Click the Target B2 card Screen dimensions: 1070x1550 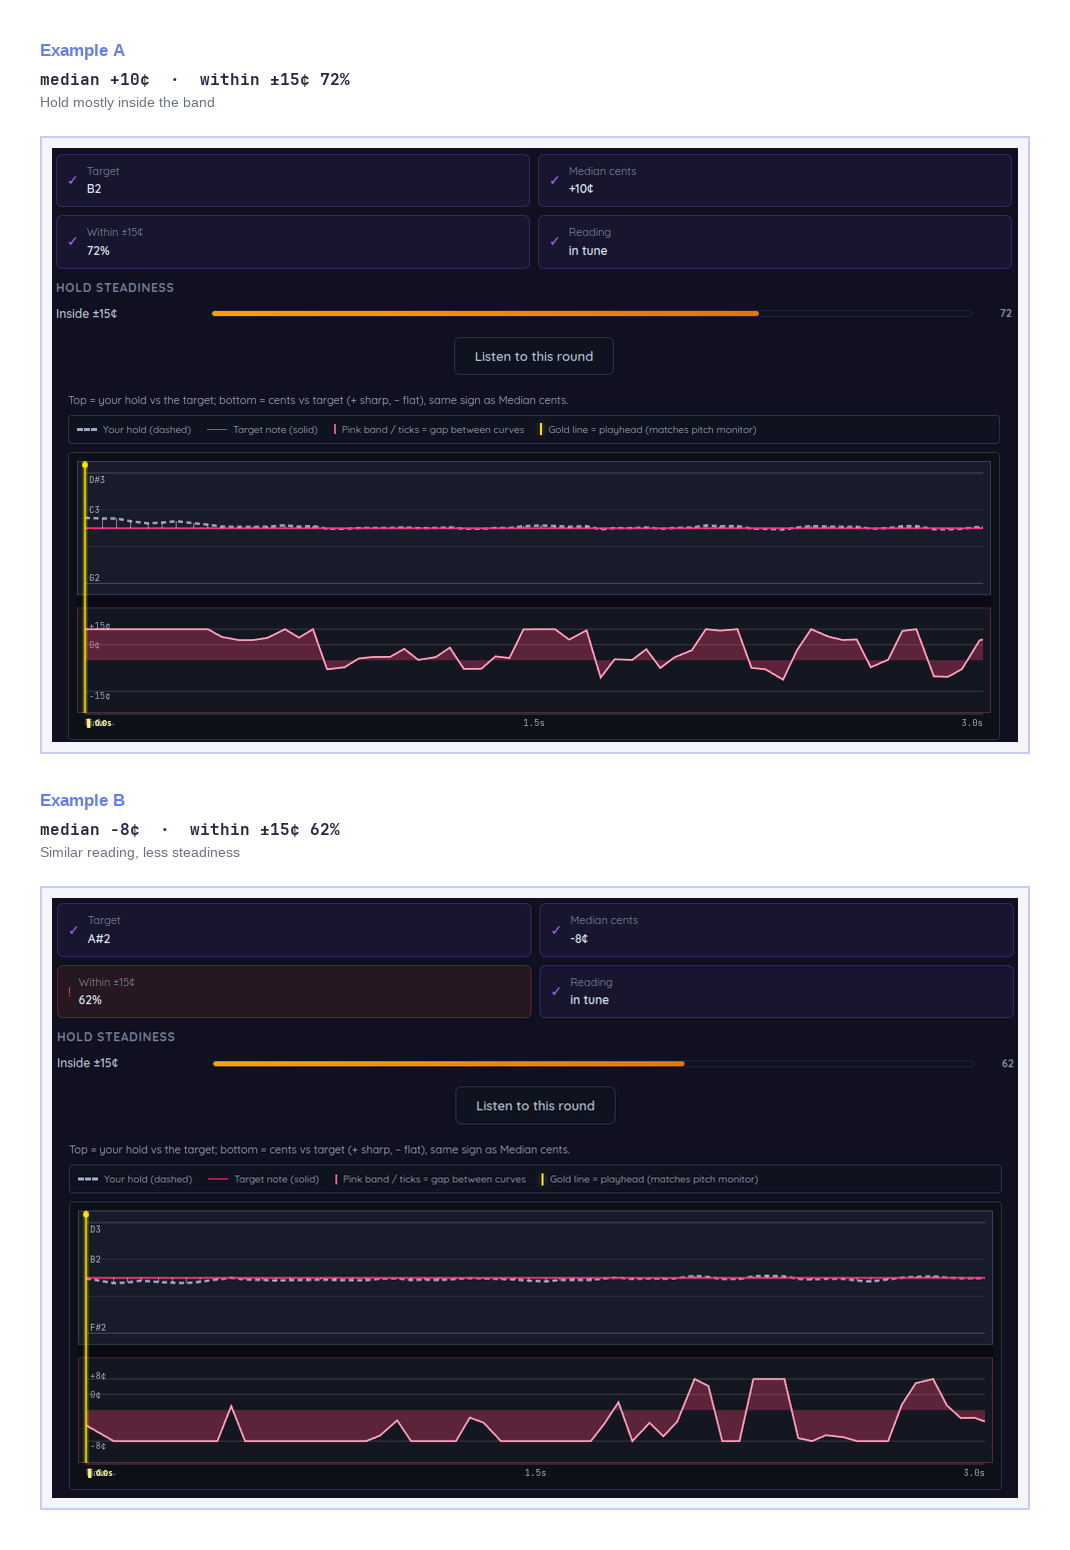tap(293, 180)
